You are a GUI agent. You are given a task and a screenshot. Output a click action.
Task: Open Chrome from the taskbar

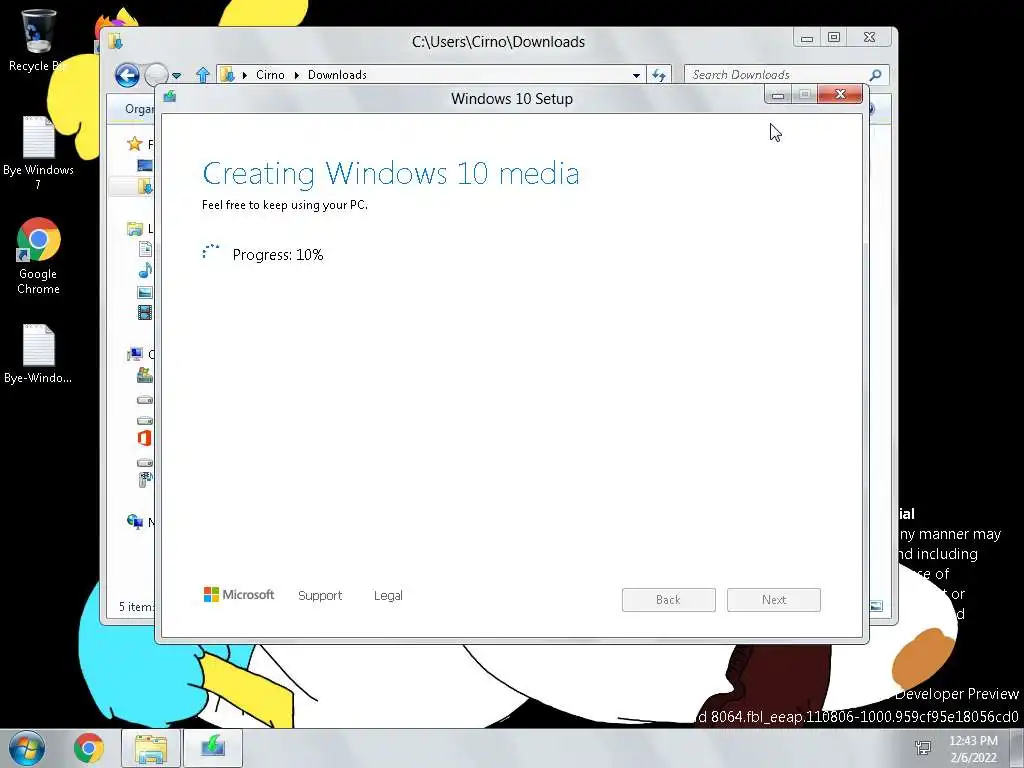89,748
